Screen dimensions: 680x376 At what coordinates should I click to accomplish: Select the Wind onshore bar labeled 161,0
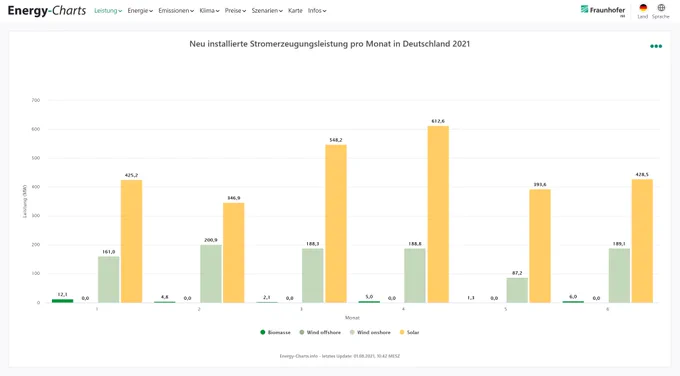pyautogui.click(x=108, y=280)
